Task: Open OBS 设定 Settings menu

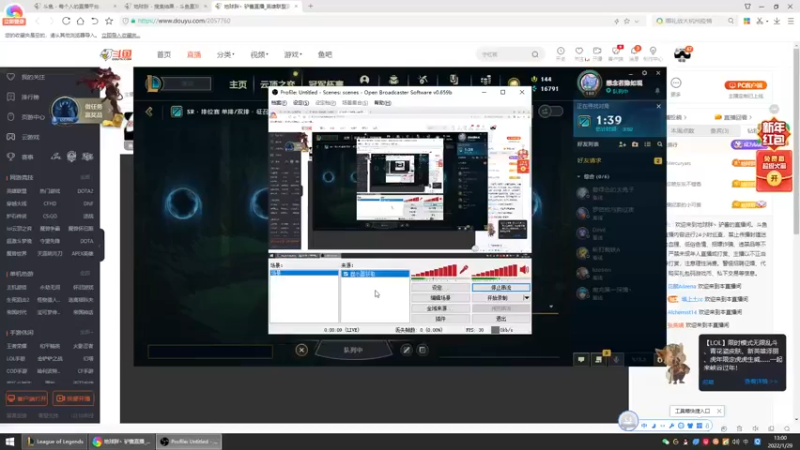Action: (x=301, y=103)
